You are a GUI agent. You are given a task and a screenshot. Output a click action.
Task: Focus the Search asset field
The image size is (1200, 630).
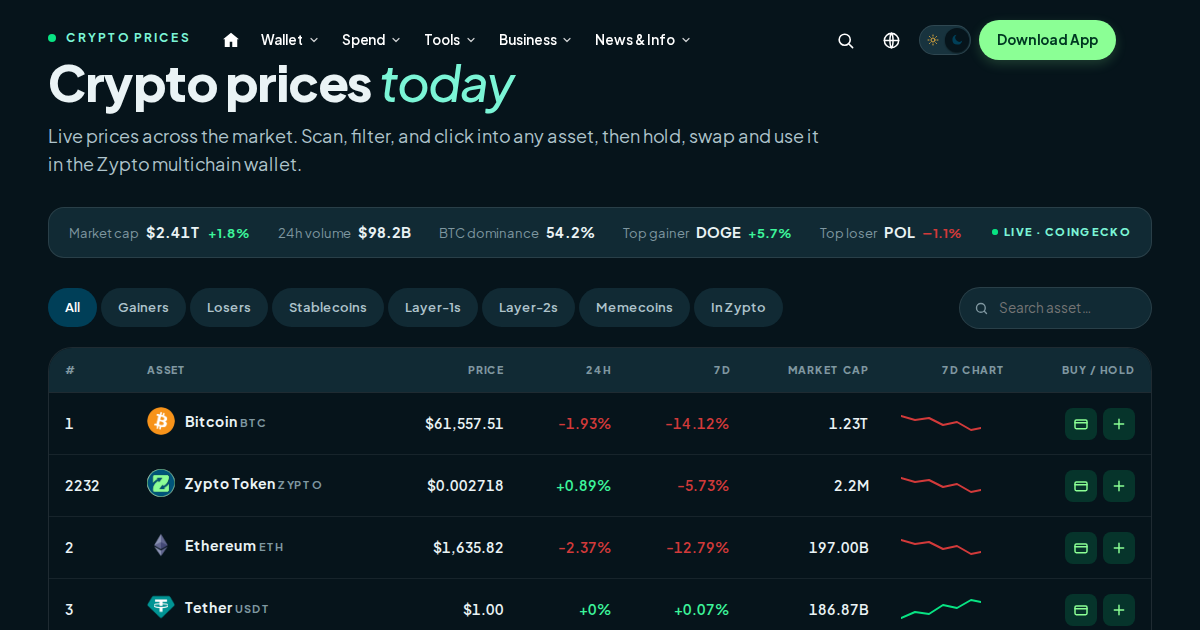1055,308
